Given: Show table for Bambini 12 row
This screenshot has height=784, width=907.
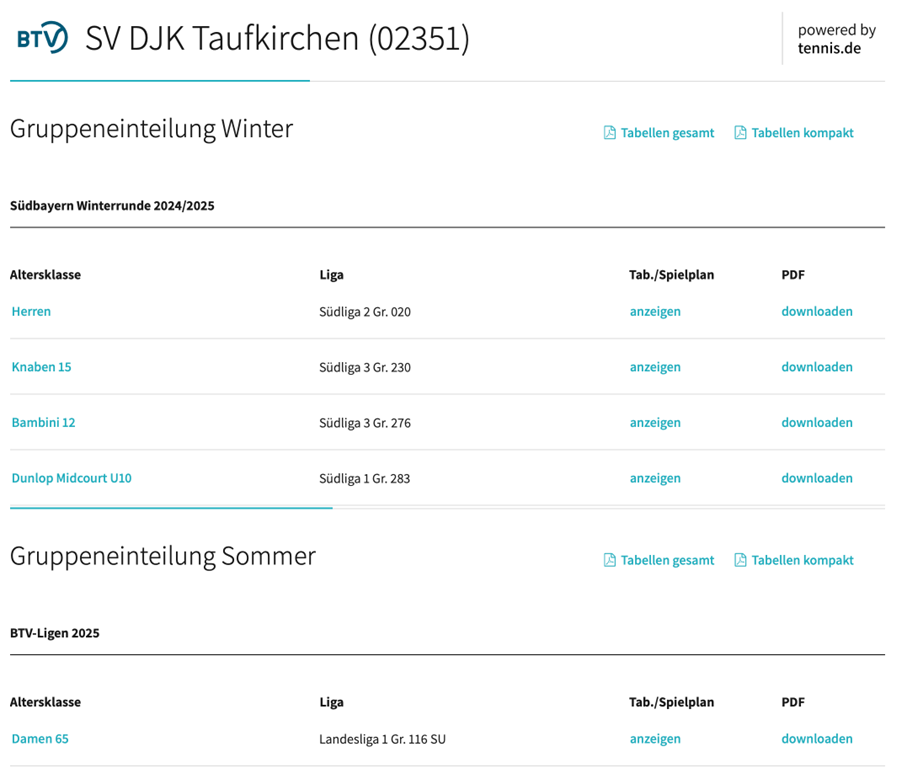Looking at the screenshot, I should coord(655,423).
